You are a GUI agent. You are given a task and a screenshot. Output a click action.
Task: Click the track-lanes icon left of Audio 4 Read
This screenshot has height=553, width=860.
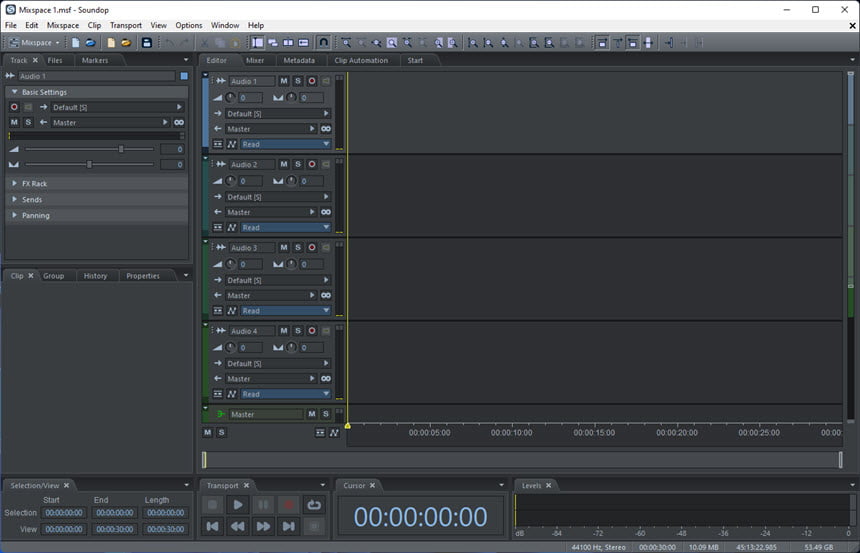(x=218, y=394)
